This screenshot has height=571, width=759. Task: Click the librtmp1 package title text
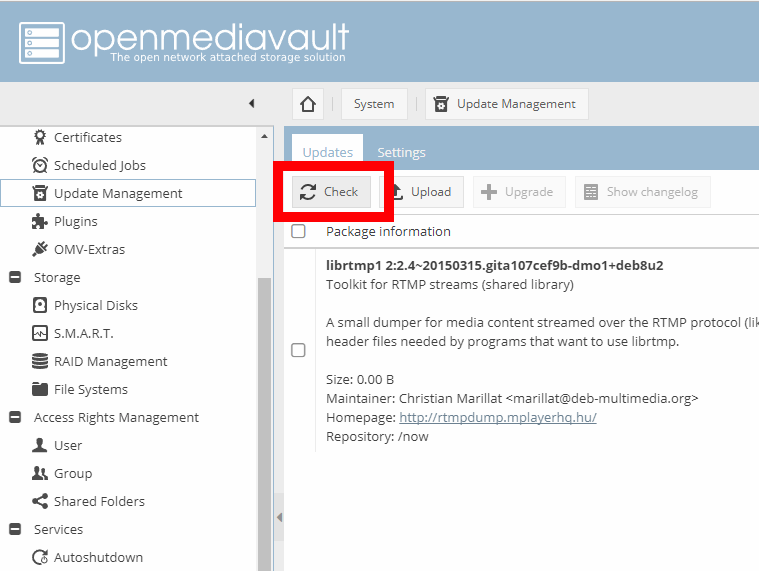(495, 266)
